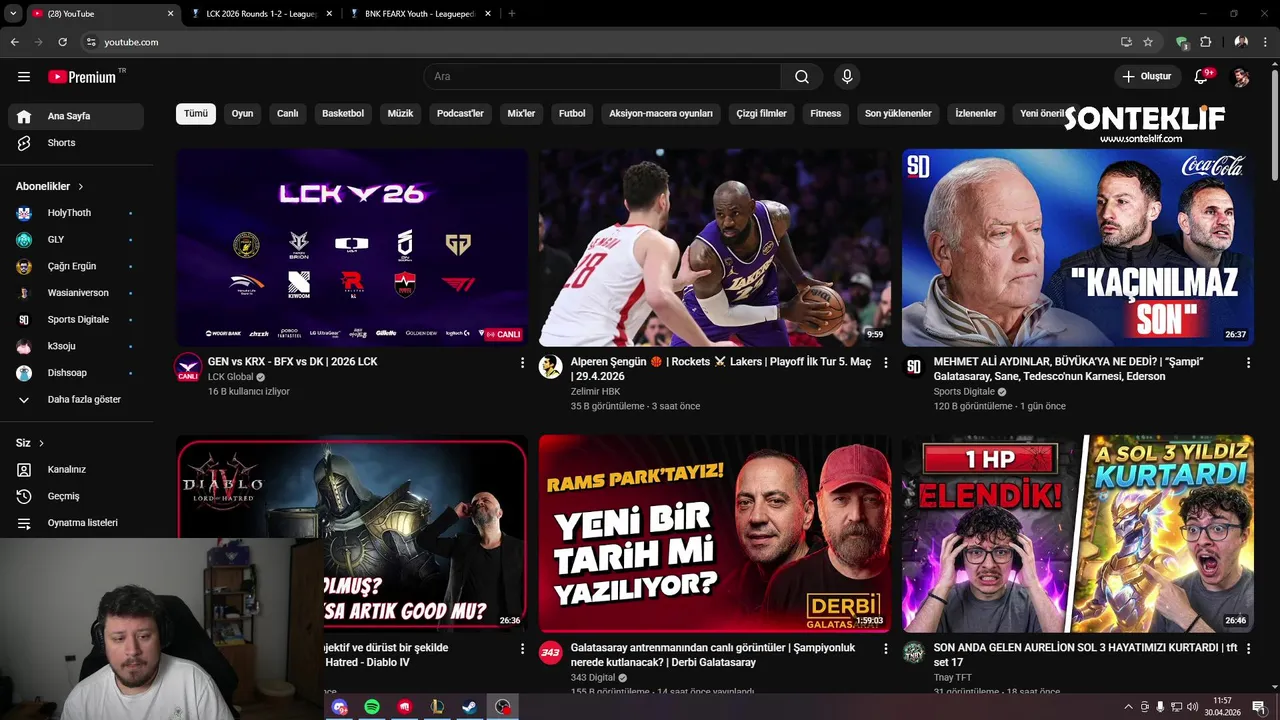Open the YouTube hamburger guide menu
The height and width of the screenshot is (720, 1280).
point(24,77)
